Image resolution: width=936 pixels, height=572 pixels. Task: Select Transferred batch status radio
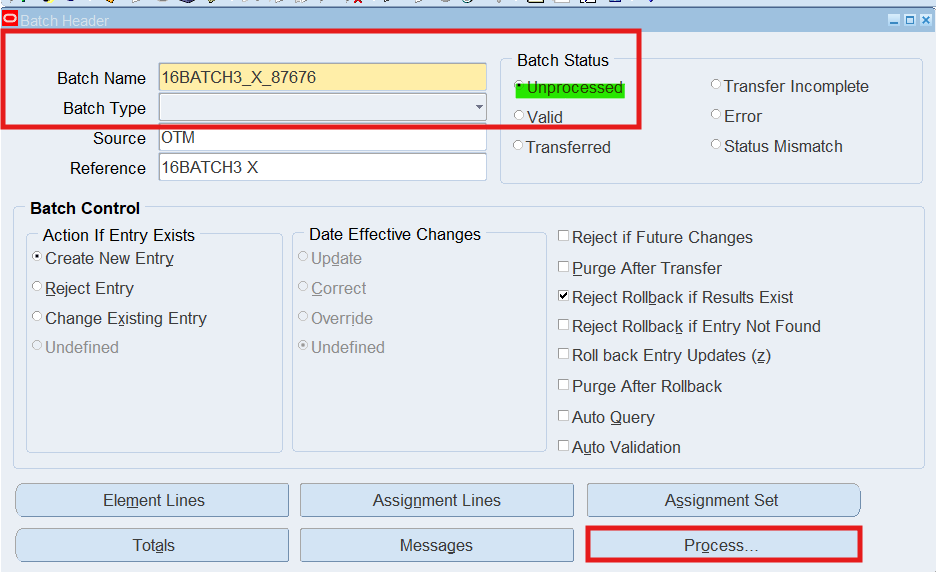tap(518, 146)
